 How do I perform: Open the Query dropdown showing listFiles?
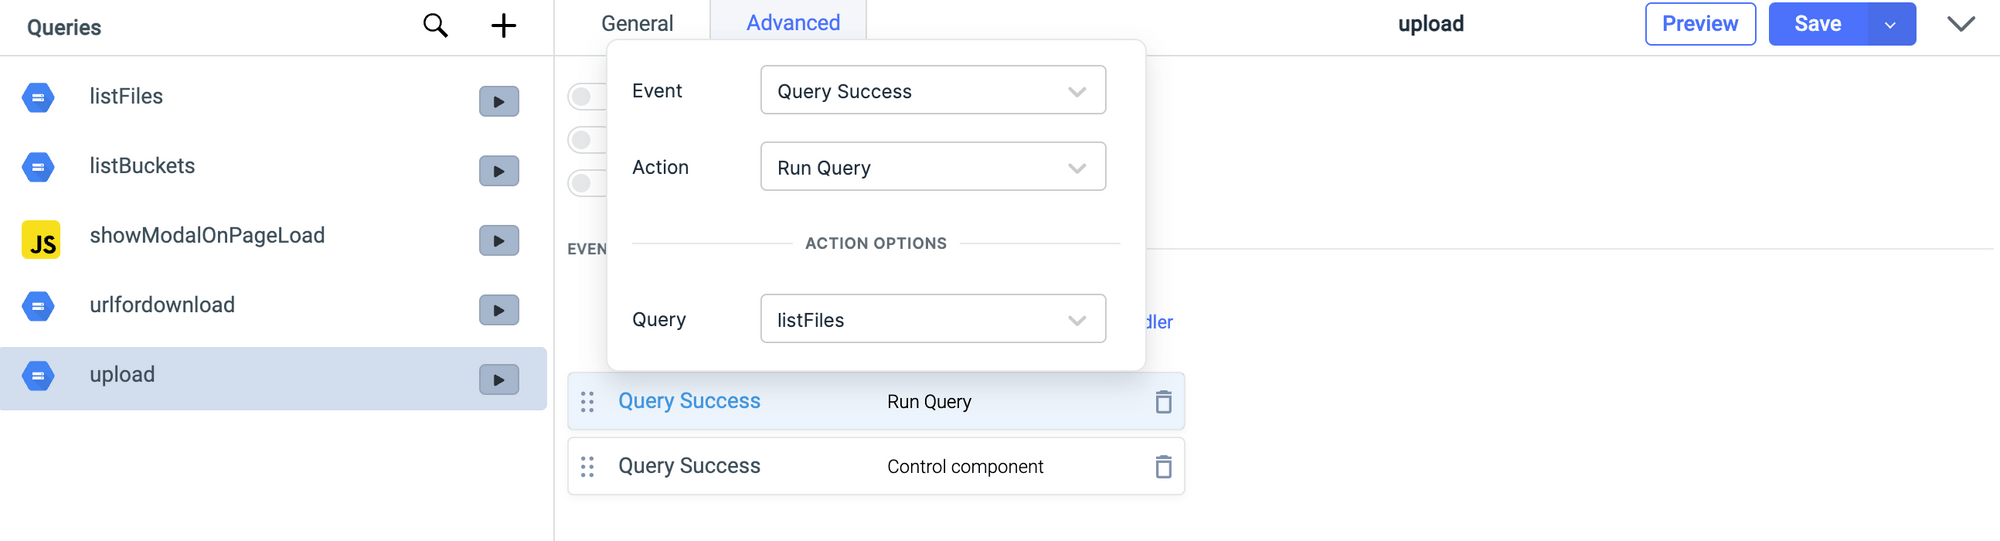[x=932, y=319]
